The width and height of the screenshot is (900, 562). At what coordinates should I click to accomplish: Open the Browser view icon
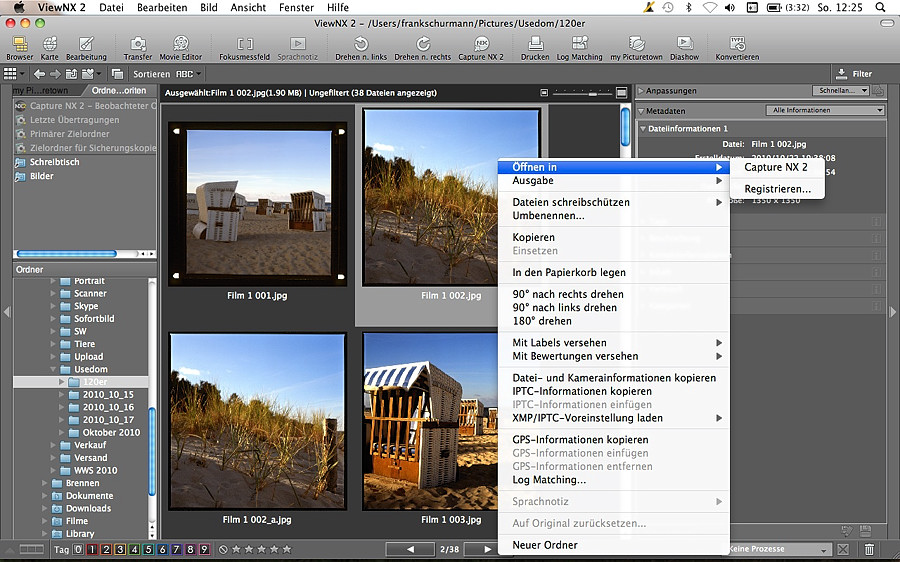click(x=20, y=44)
